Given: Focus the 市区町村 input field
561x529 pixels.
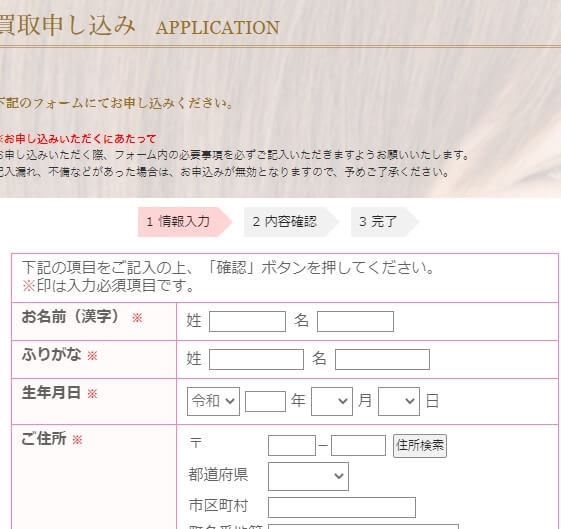Looking at the screenshot, I should click(342, 507).
